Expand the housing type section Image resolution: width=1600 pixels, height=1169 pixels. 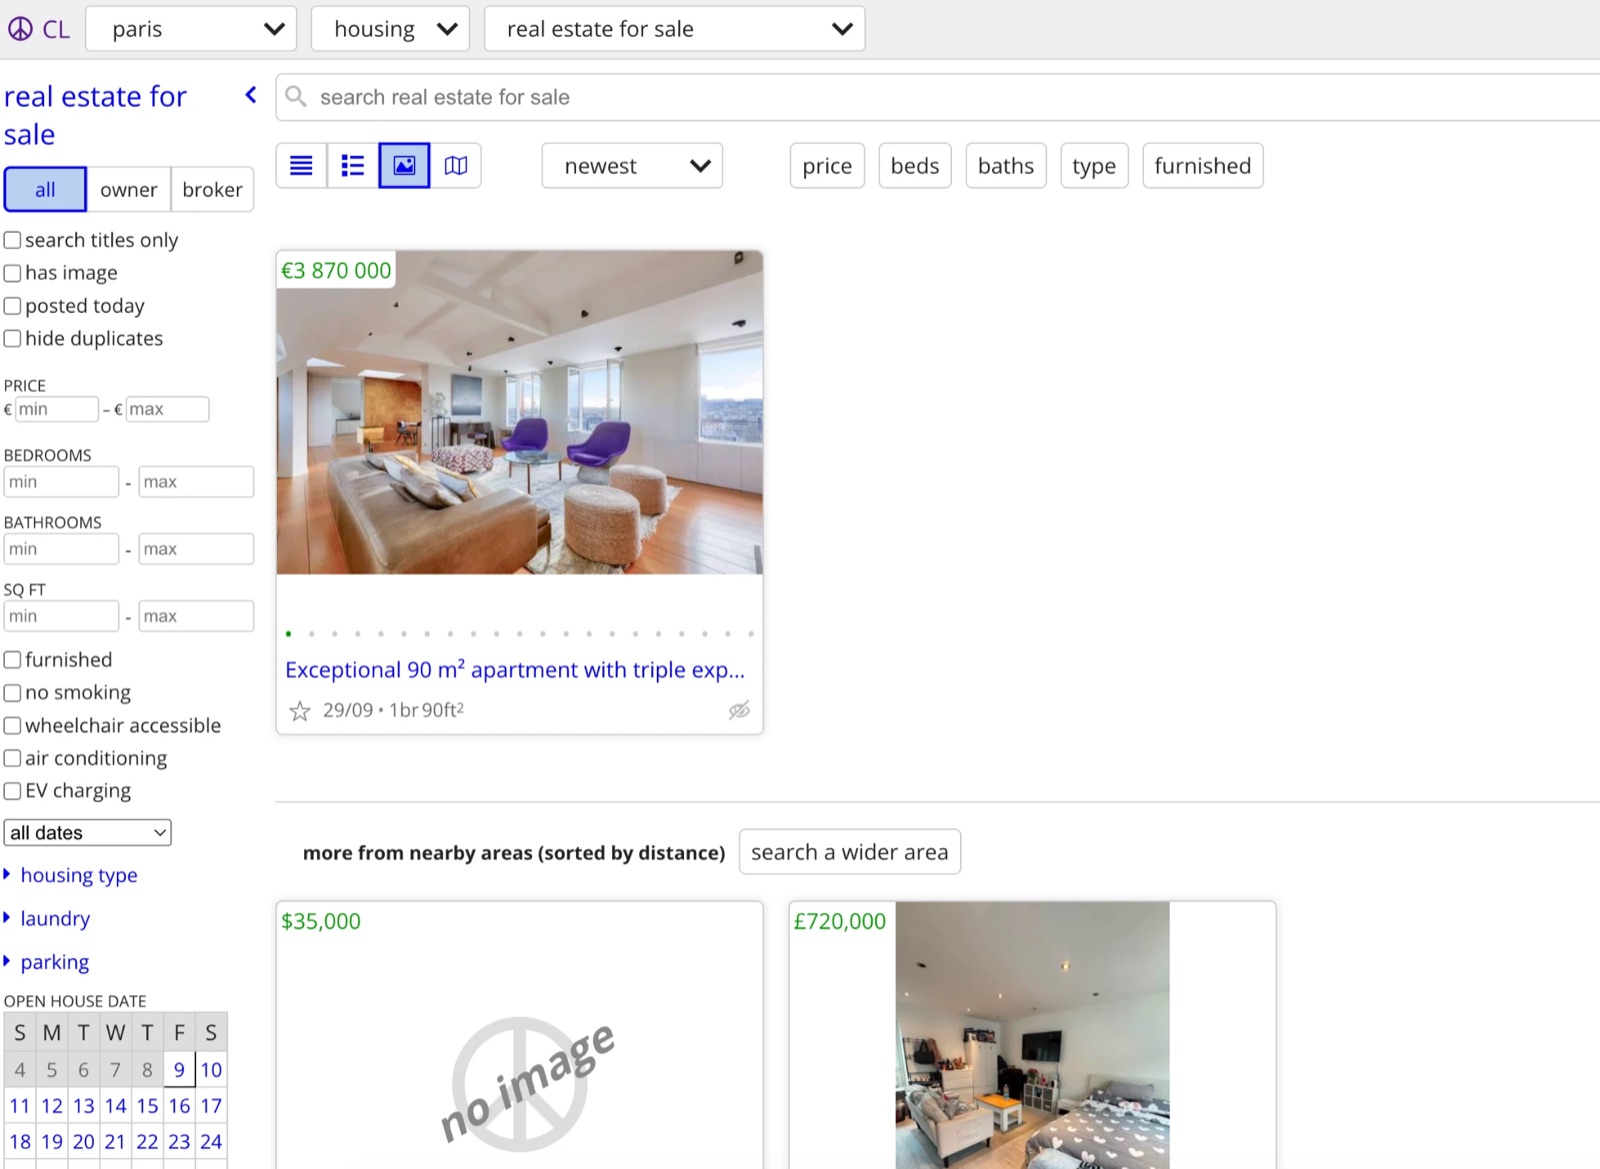coord(71,876)
